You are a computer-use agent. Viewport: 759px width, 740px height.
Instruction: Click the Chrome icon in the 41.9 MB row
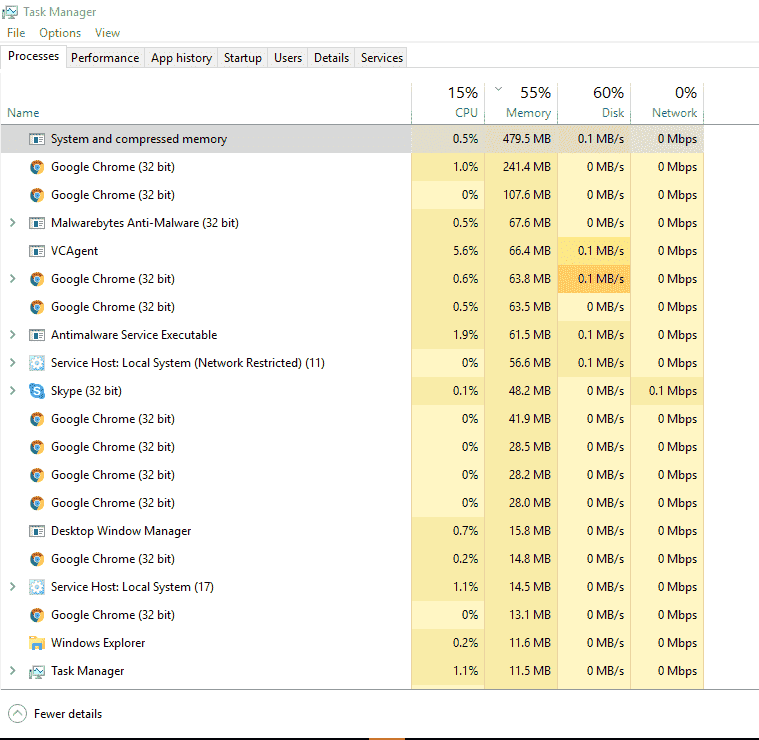(37, 419)
